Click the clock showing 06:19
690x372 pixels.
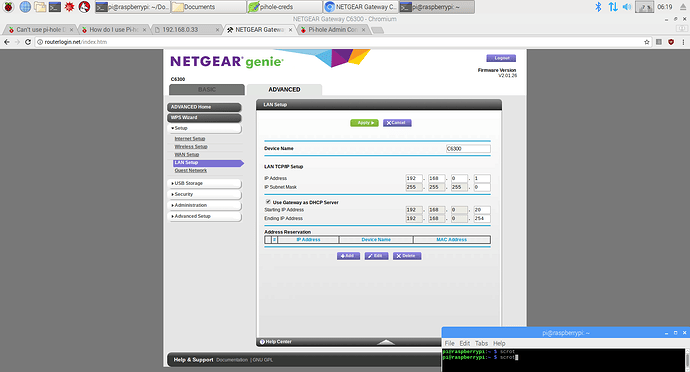point(664,7)
